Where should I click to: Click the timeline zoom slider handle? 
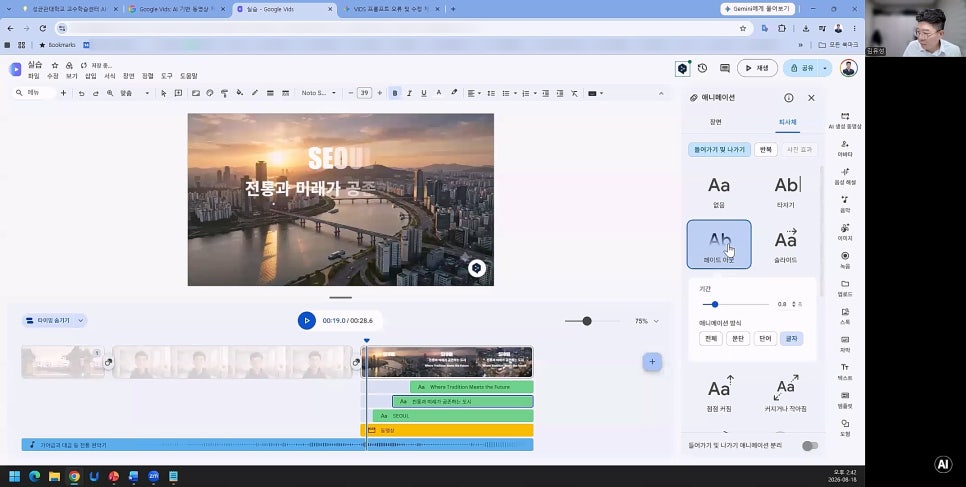pyautogui.click(x=586, y=321)
